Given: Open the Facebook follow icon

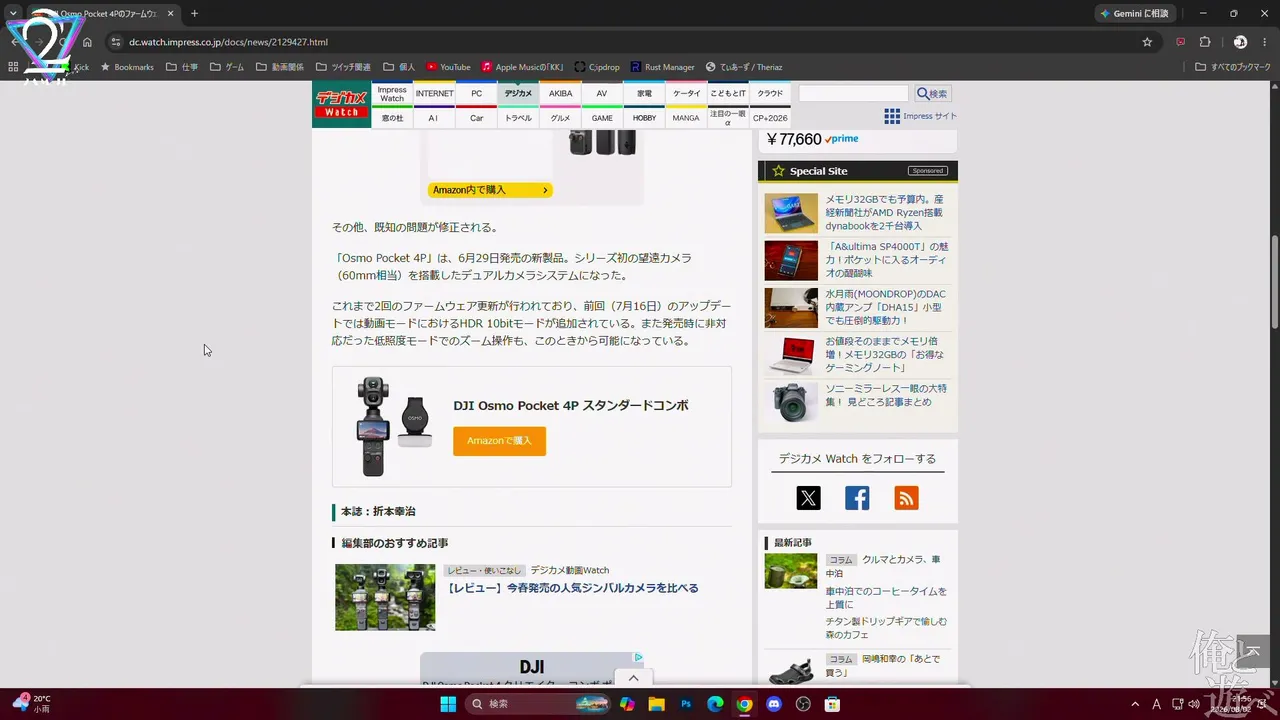Looking at the screenshot, I should (857, 498).
